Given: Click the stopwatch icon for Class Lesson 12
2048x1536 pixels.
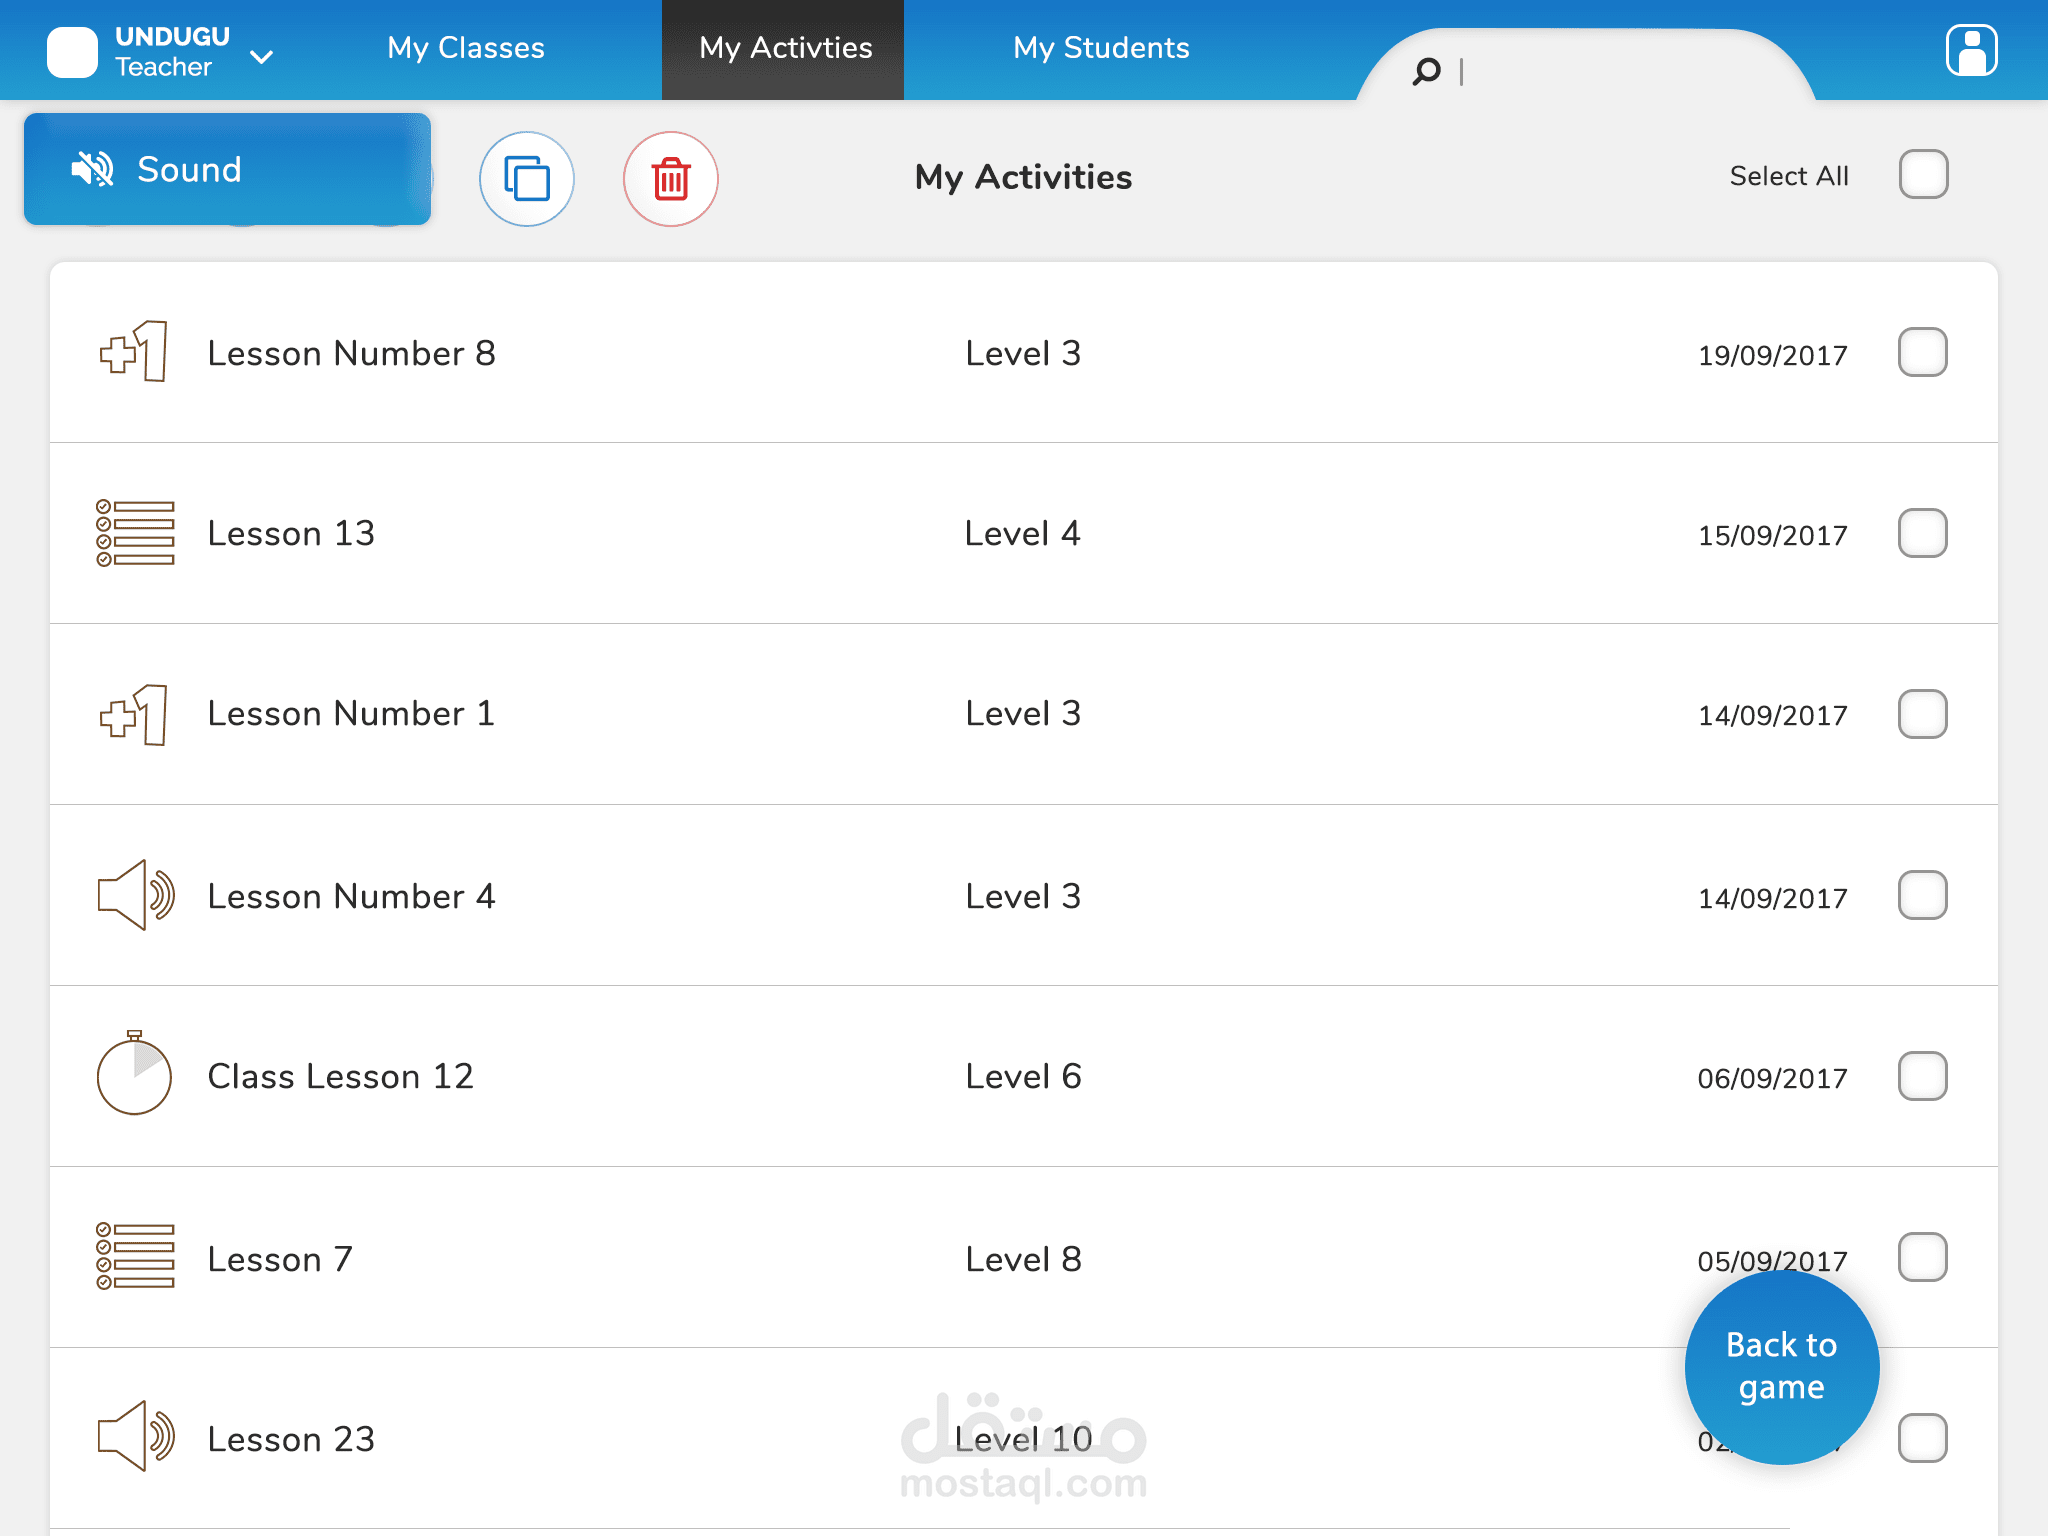Looking at the screenshot, I should 134,1074.
